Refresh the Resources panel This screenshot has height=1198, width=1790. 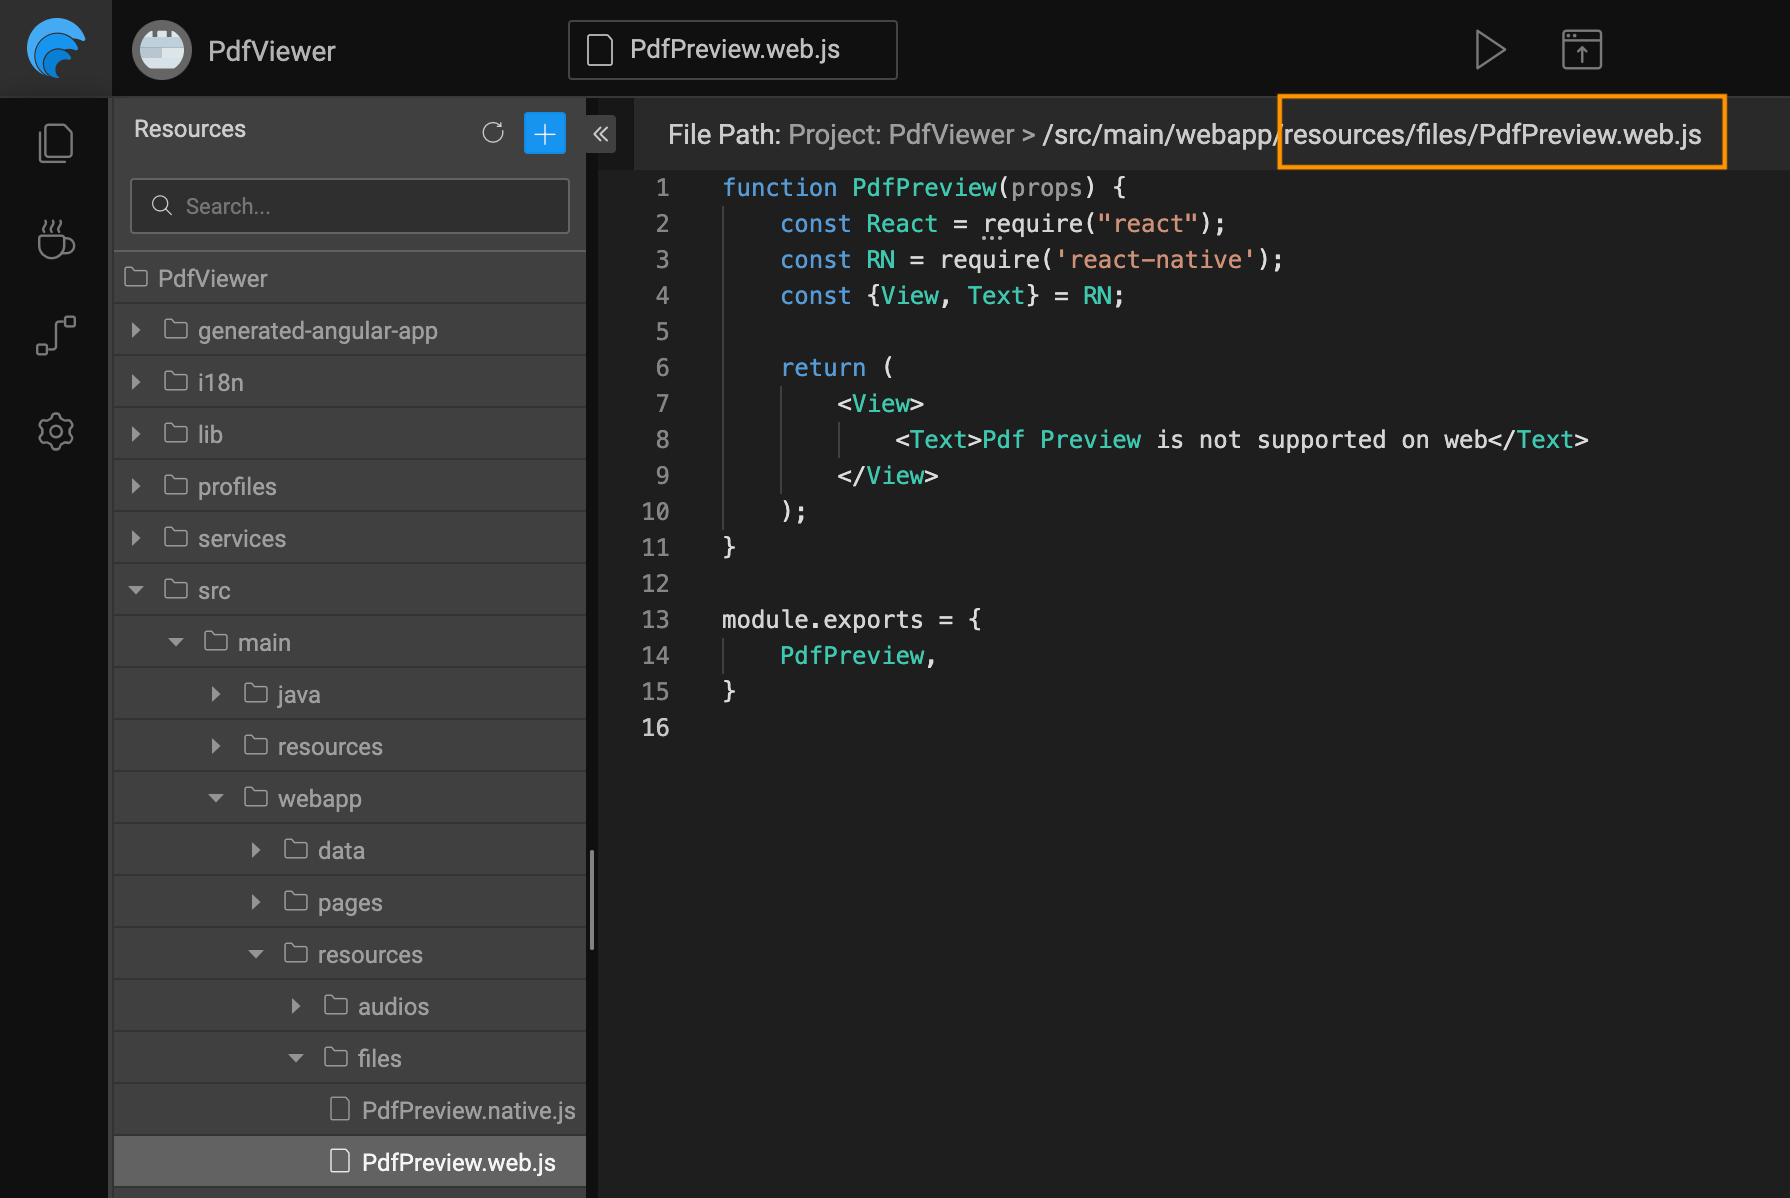(493, 133)
